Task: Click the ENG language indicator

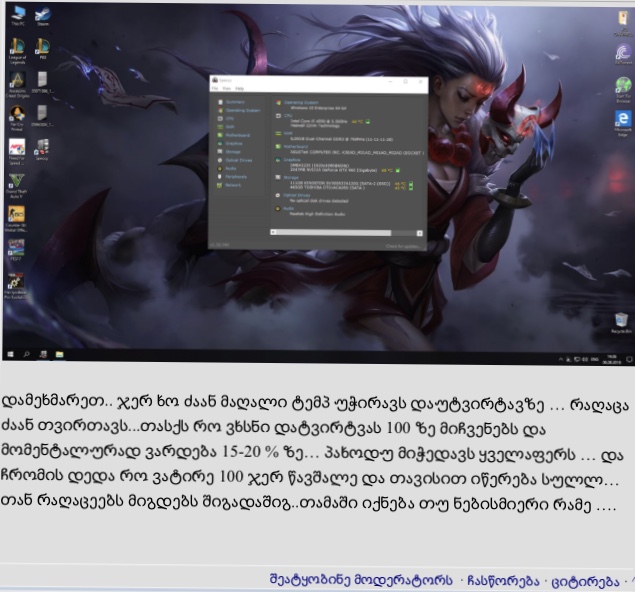Action: (595, 359)
